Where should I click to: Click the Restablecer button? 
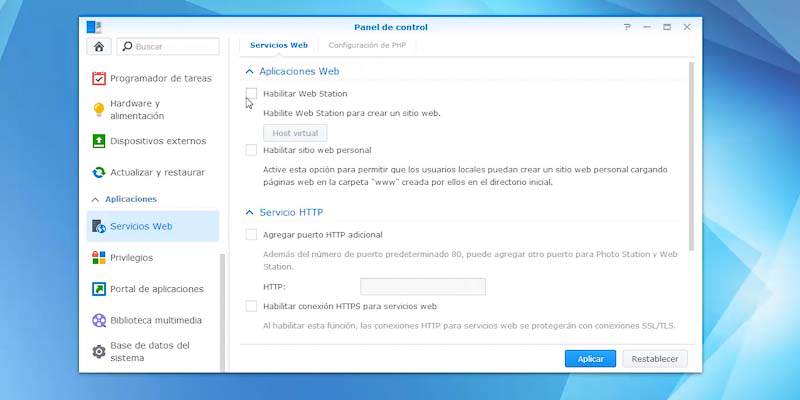pyautogui.click(x=655, y=359)
